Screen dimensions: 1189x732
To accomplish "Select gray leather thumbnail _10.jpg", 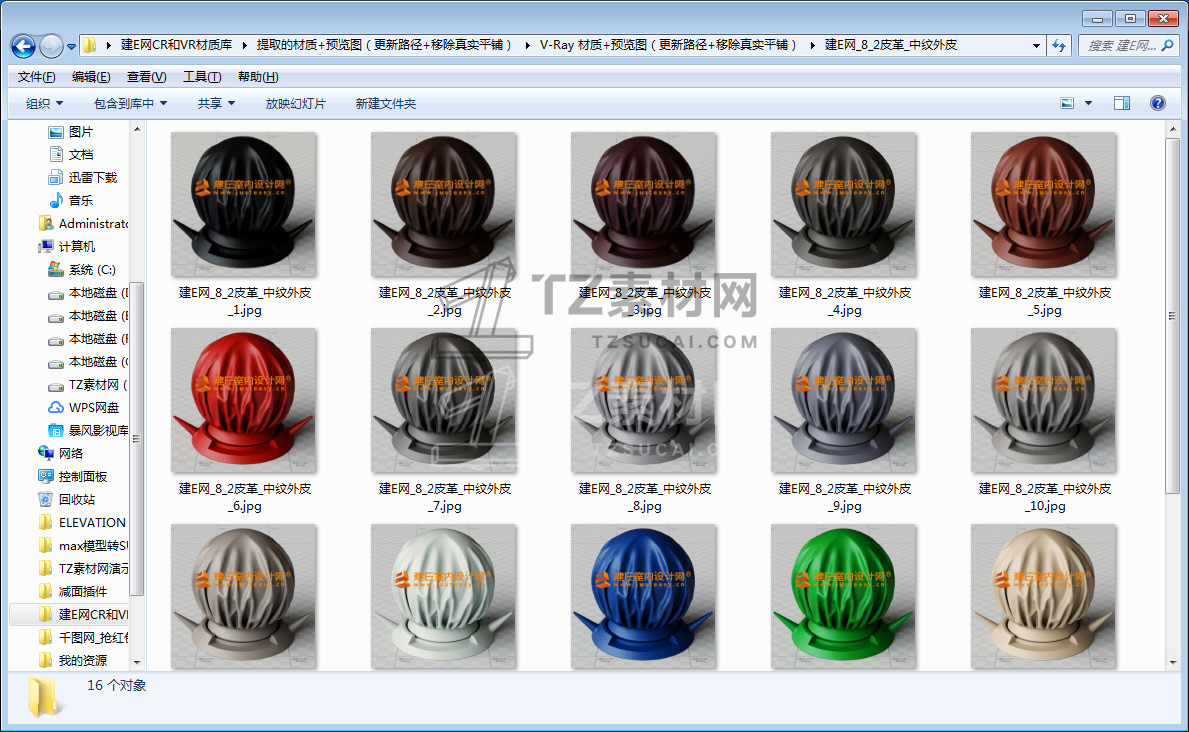I will tap(1043, 401).
